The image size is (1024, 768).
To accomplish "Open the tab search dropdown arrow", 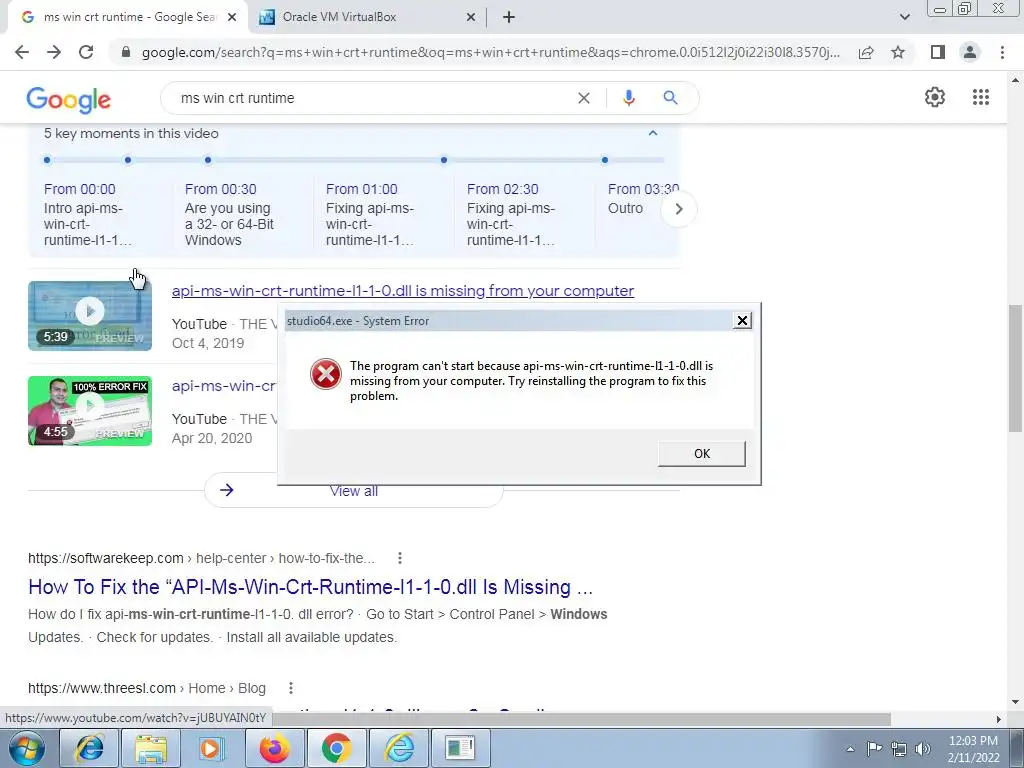I will 904,17.
